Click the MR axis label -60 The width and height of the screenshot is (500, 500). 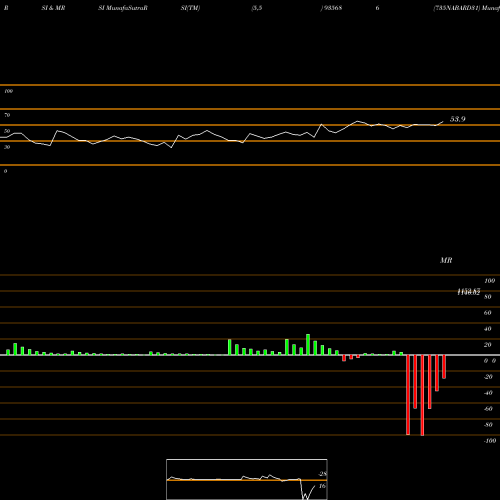tap(488, 409)
